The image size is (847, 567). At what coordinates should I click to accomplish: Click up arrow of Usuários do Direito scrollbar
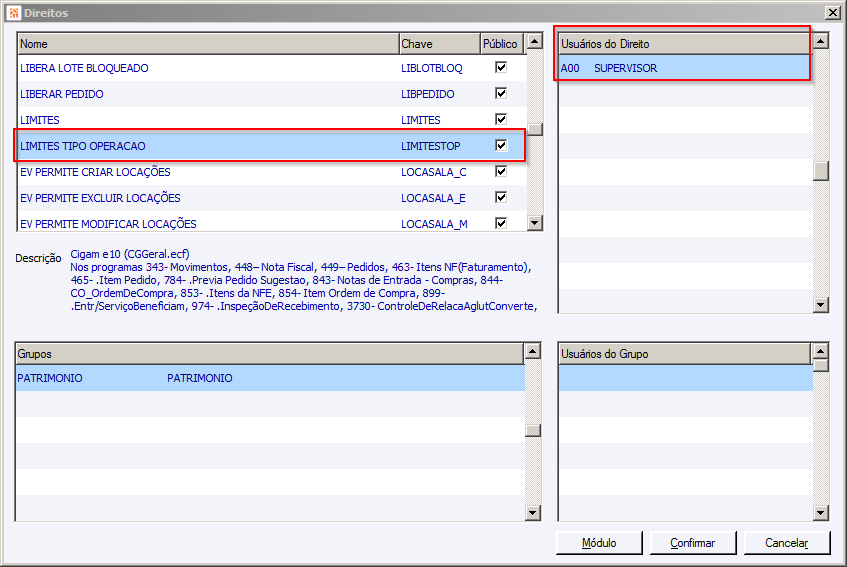point(821,41)
